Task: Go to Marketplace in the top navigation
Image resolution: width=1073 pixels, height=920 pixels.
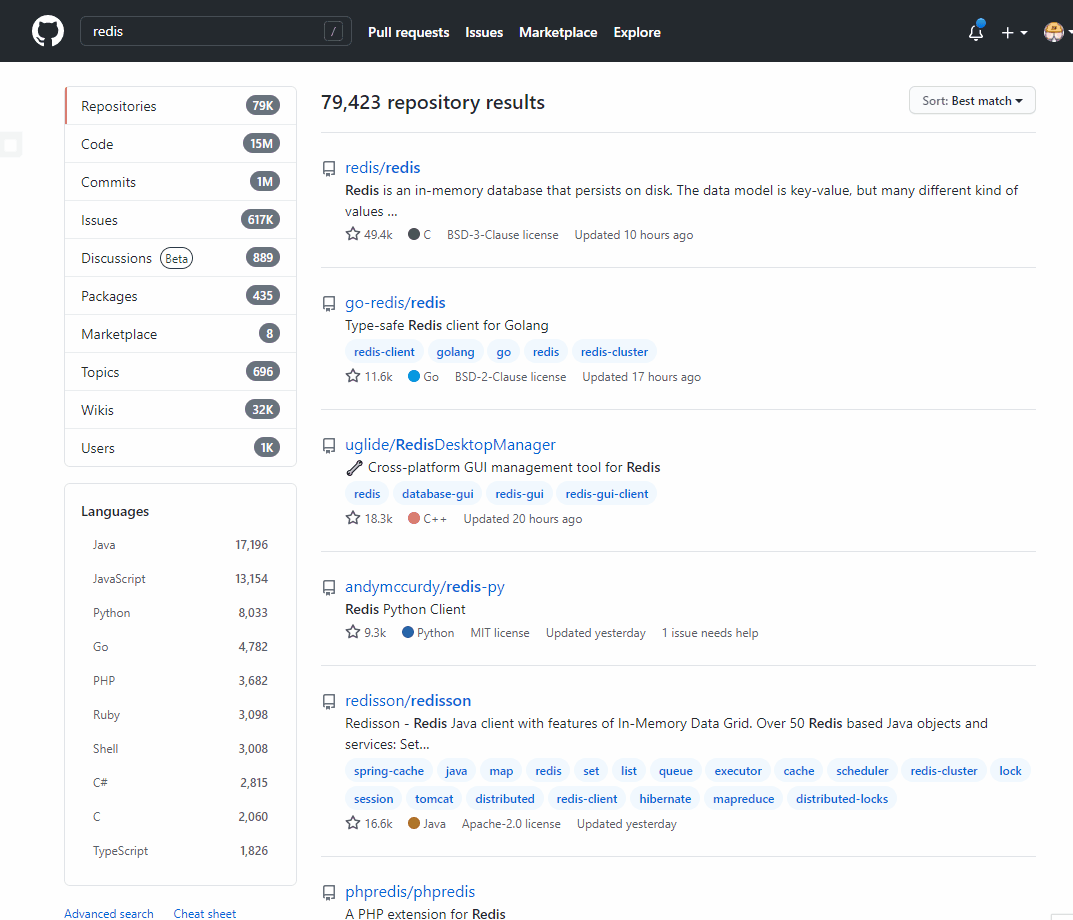Action: pos(558,32)
